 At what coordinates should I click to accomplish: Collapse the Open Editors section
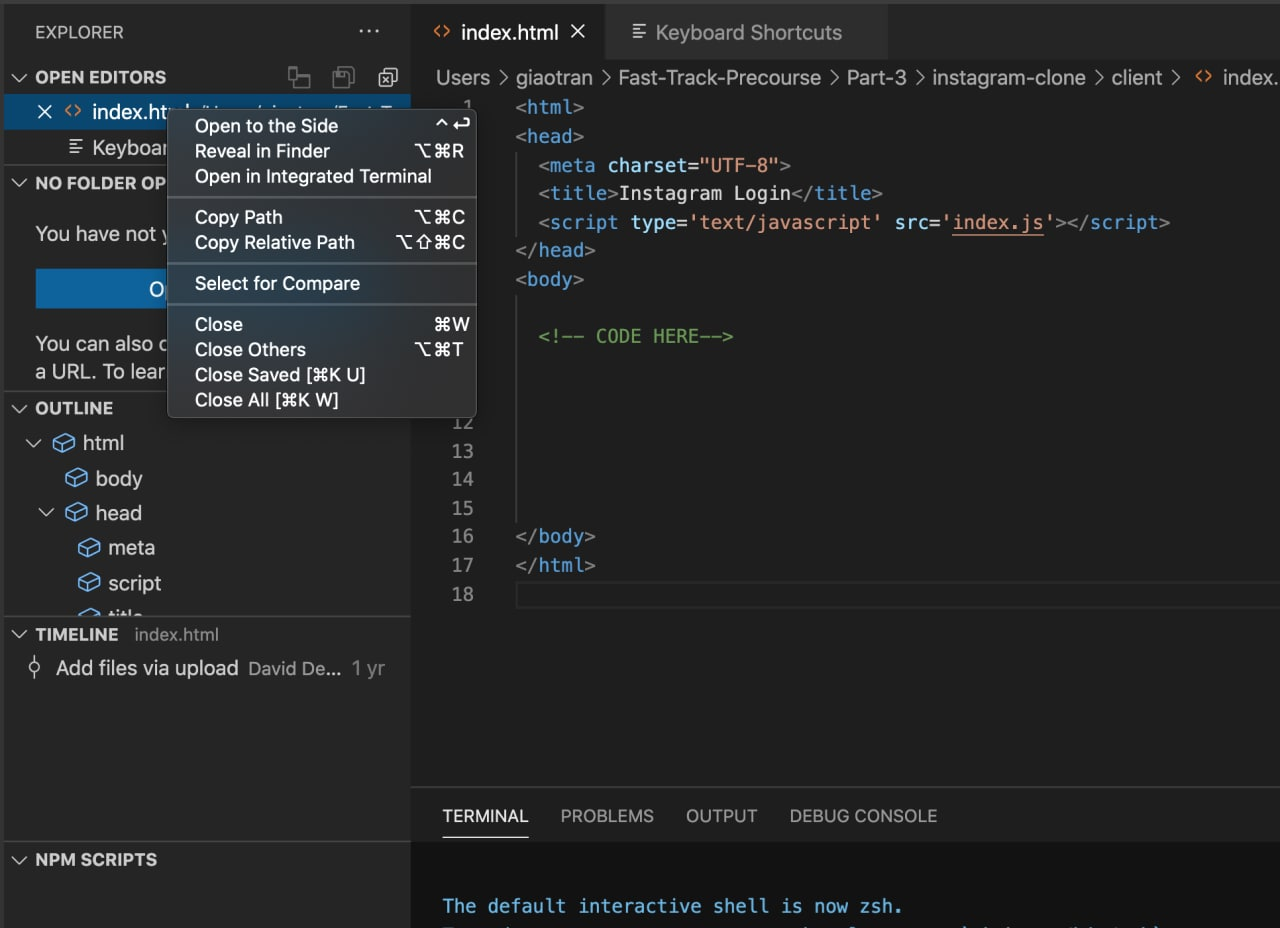[19, 78]
